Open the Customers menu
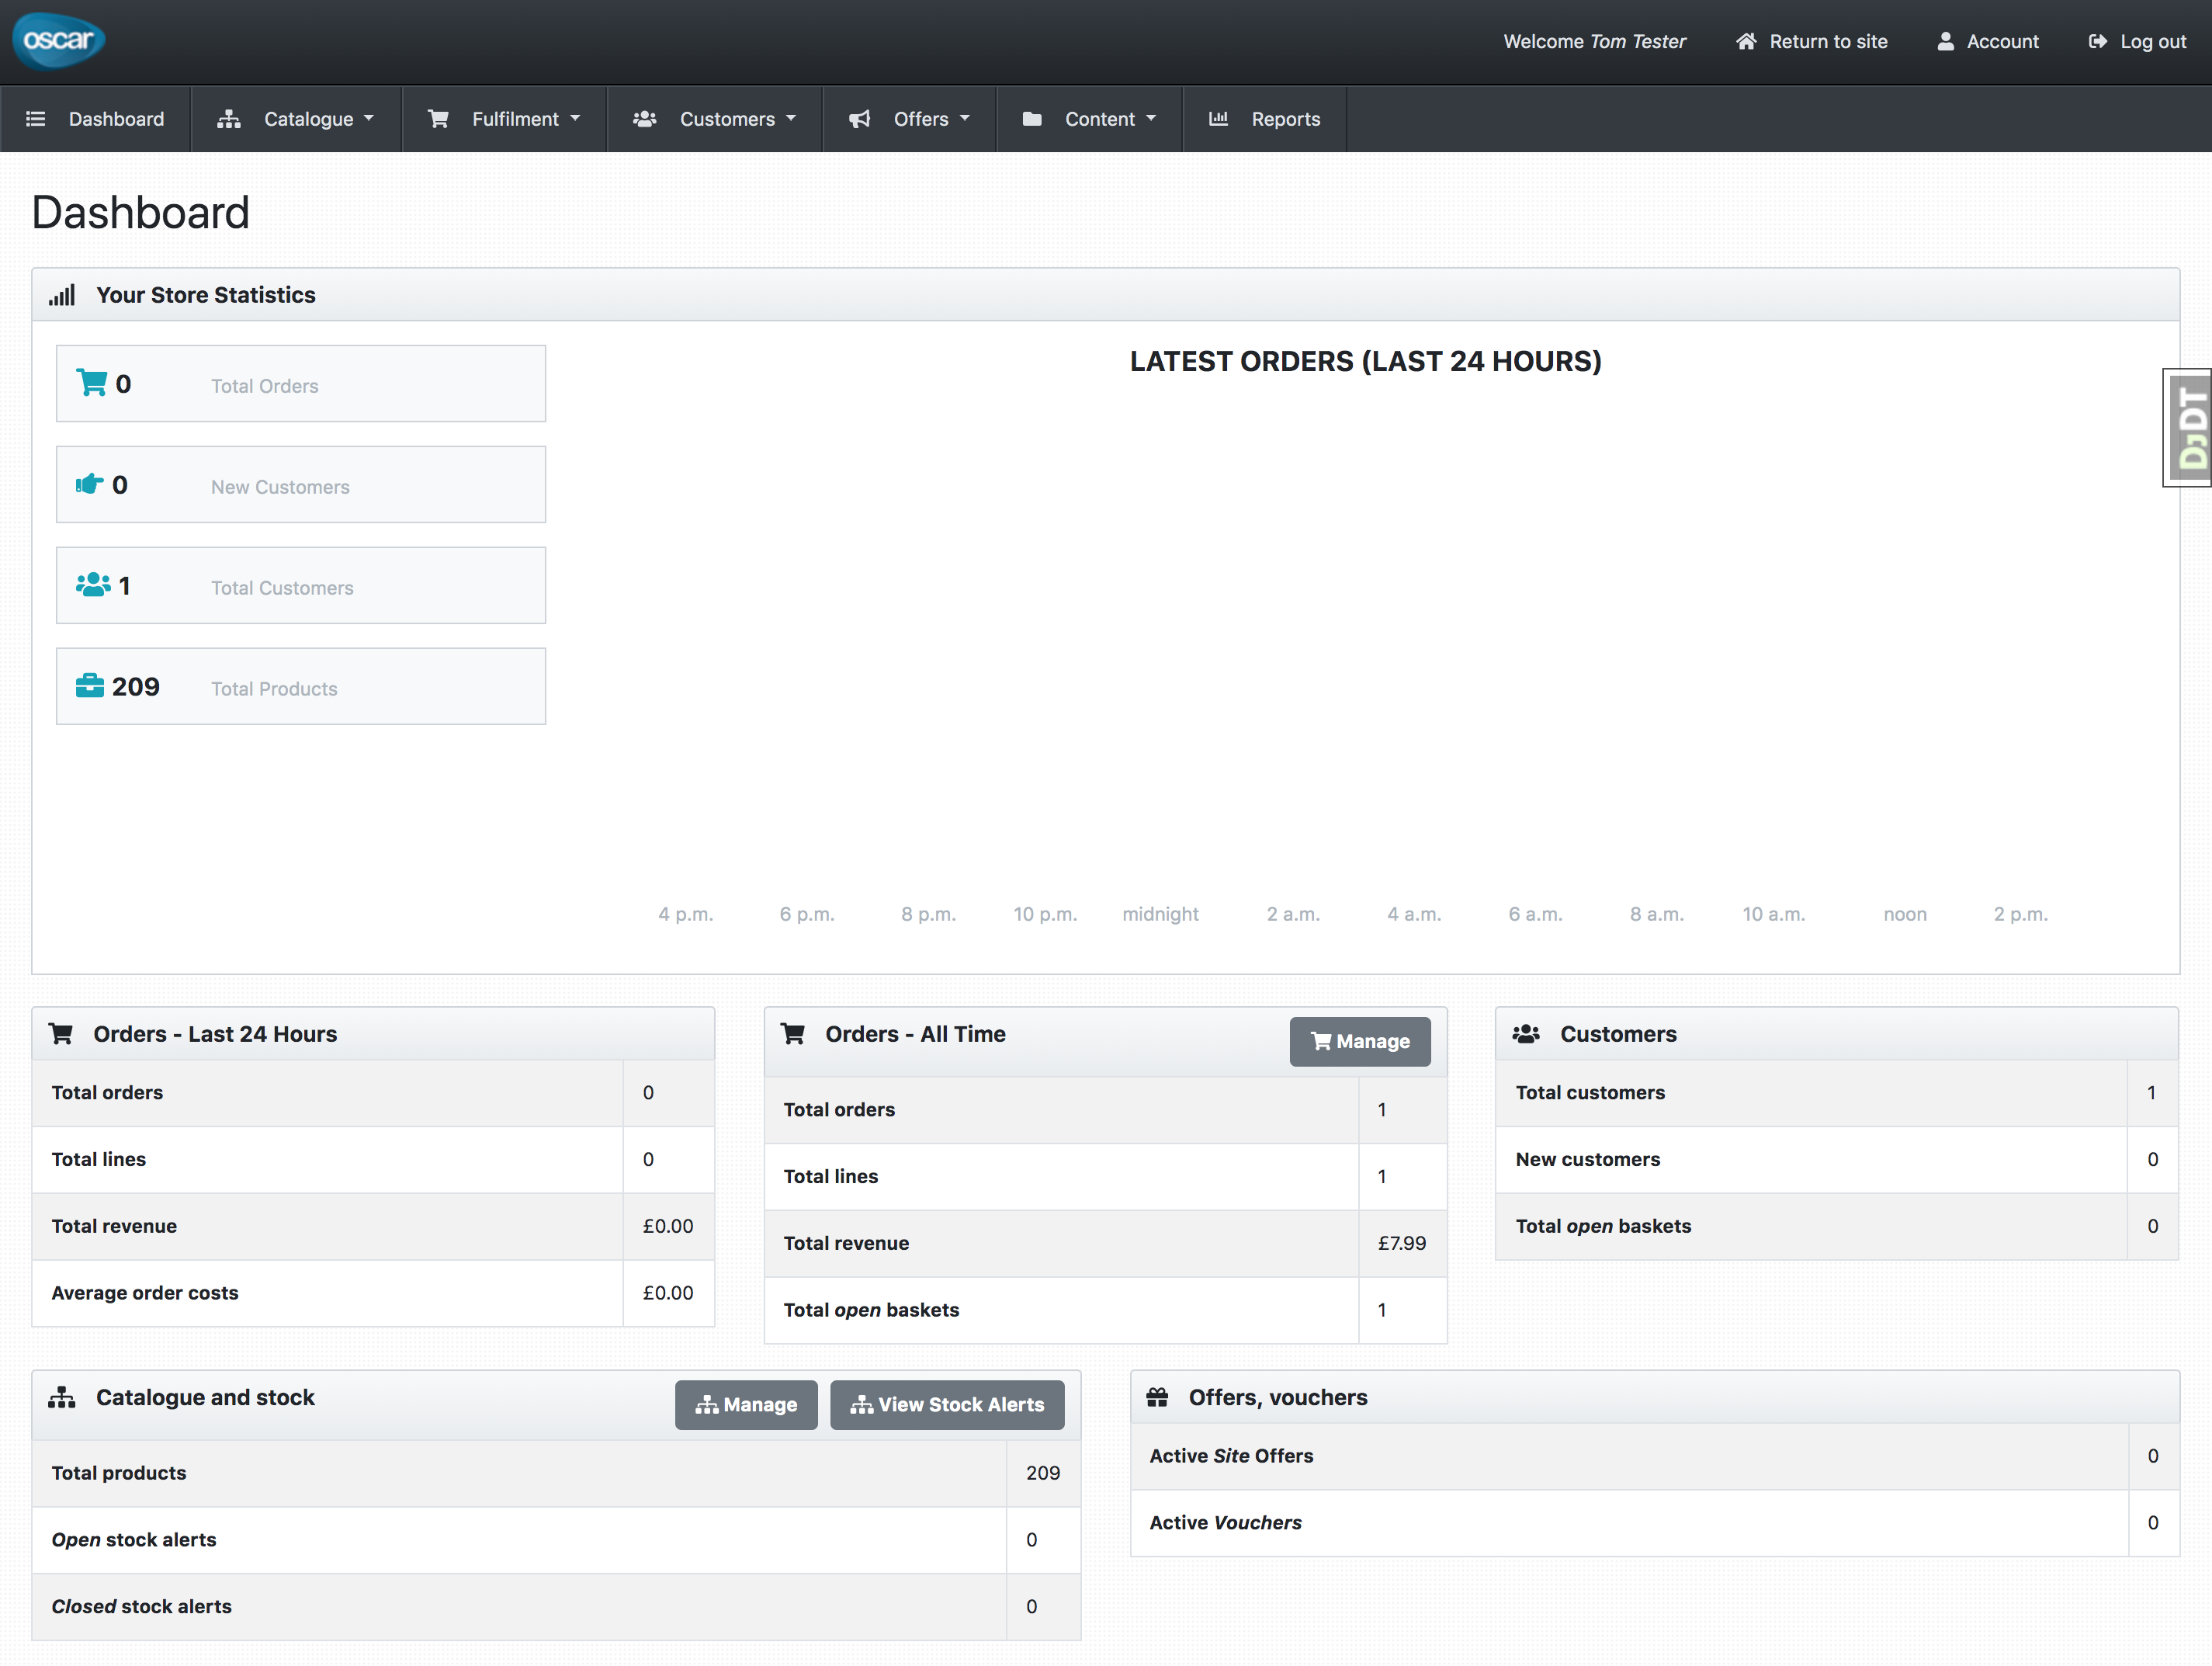The height and width of the screenshot is (1666, 2212). click(715, 119)
